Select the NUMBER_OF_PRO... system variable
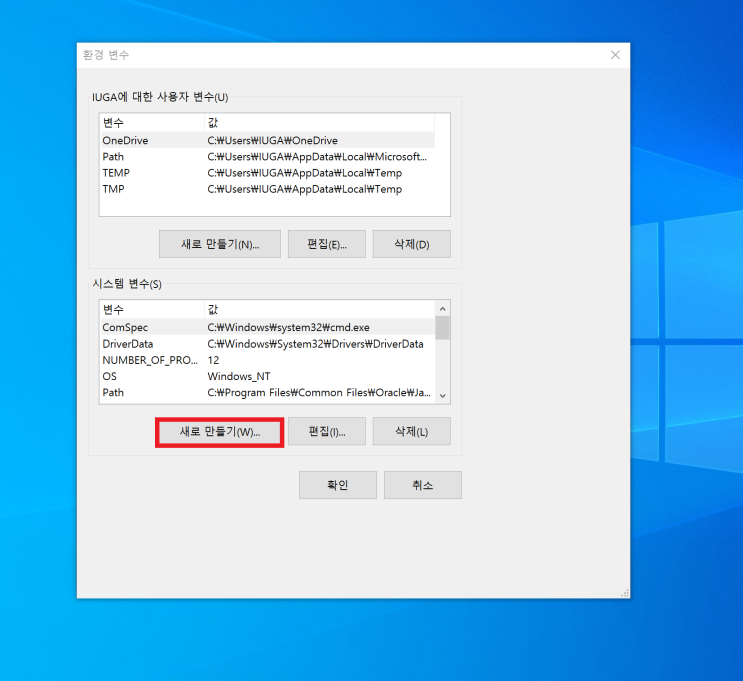743x681 pixels. (x=267, y=360)
